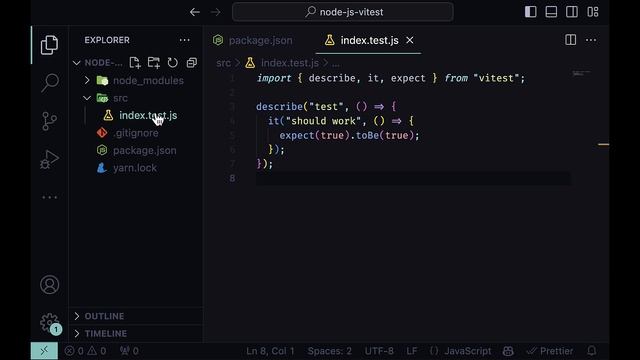This screenshot has width=640, height=360.
Task: Click the breadcrumb ellipsis symbol segment
Action: (x=336, y=64)
